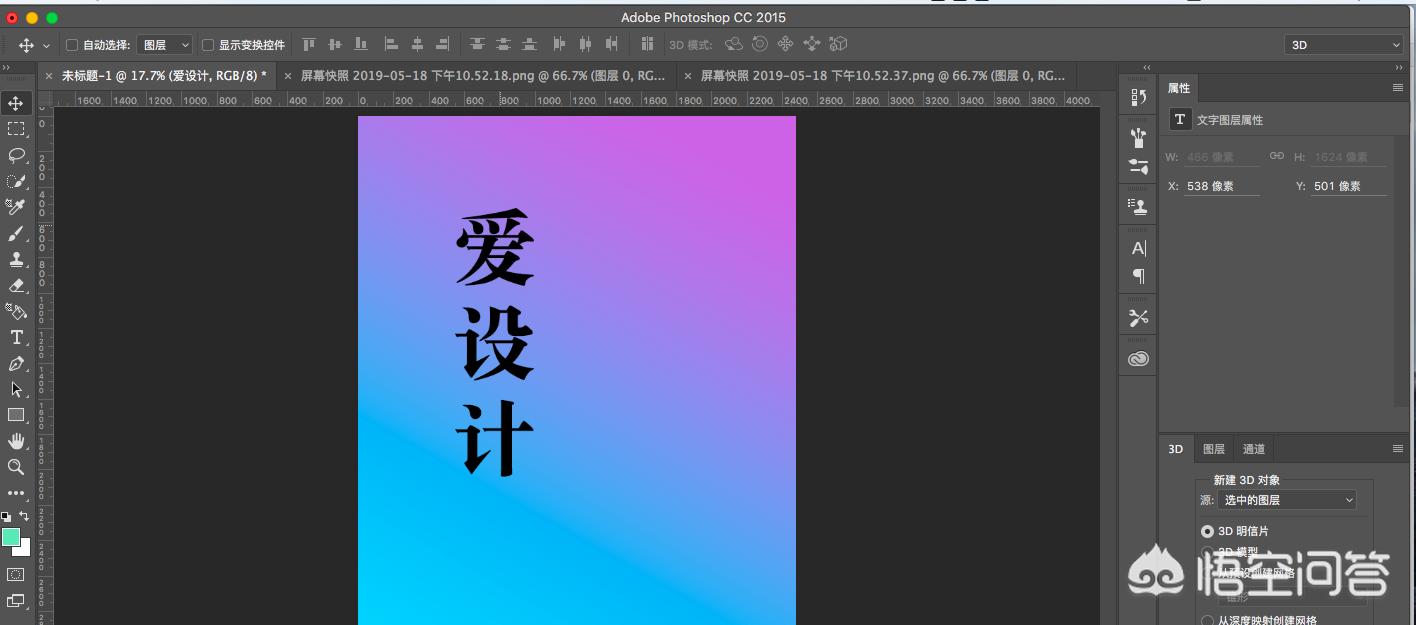Open the 源 dropdown showing 选中的图层
This screenshot has height=625, width=1416.
pyautogui.click(x=1288, y=499)
